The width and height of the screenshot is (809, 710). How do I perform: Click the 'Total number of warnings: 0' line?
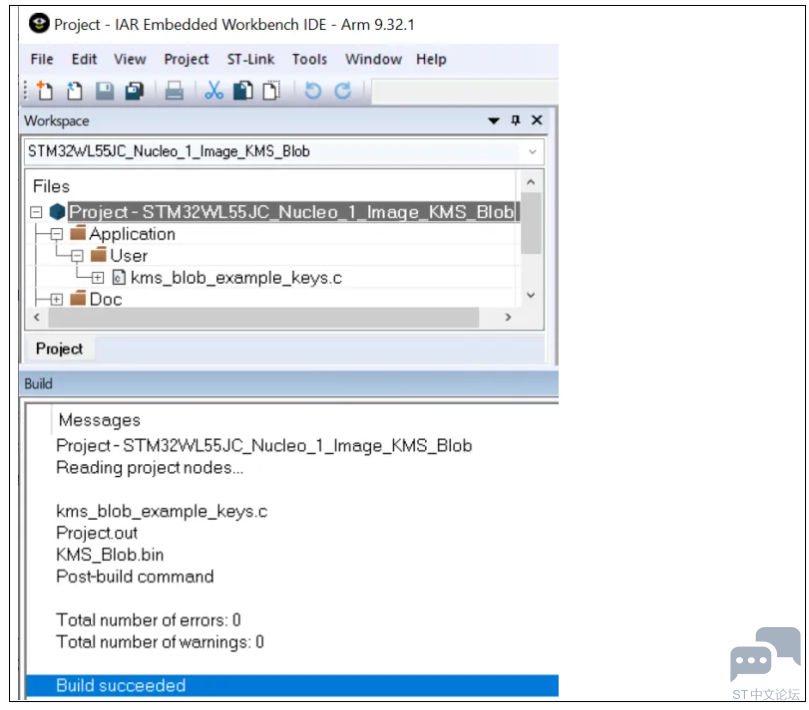[x=160, y=642]
